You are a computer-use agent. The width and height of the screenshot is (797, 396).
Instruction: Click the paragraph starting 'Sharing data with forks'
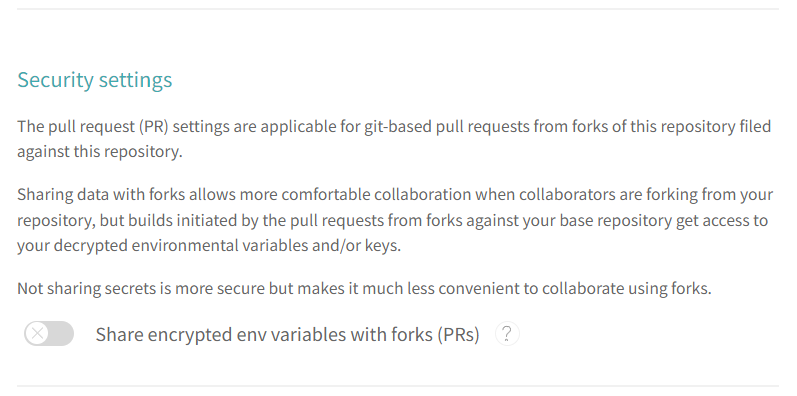395,220
